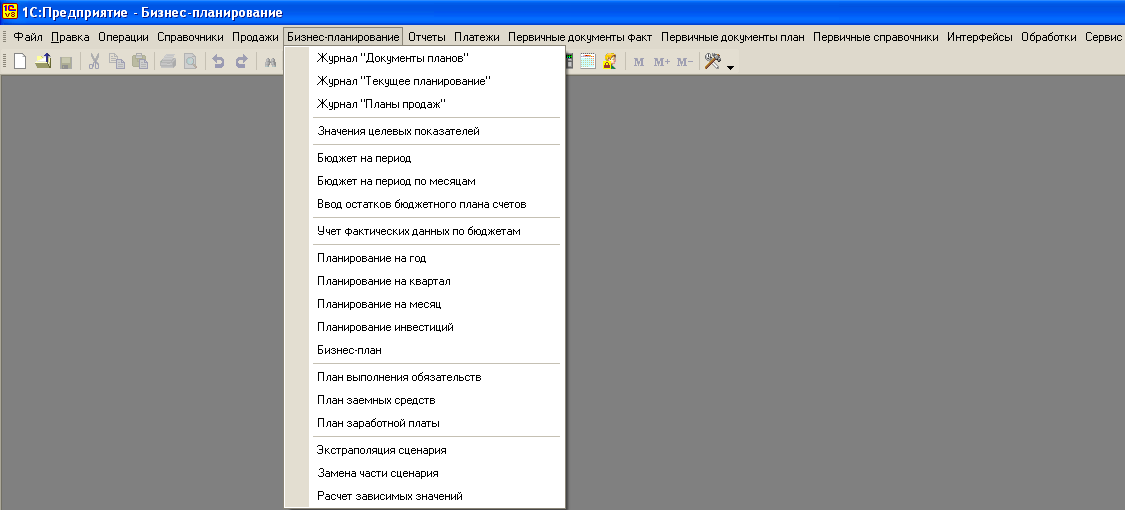Open the Продажи menu

[x=255, y=37]
